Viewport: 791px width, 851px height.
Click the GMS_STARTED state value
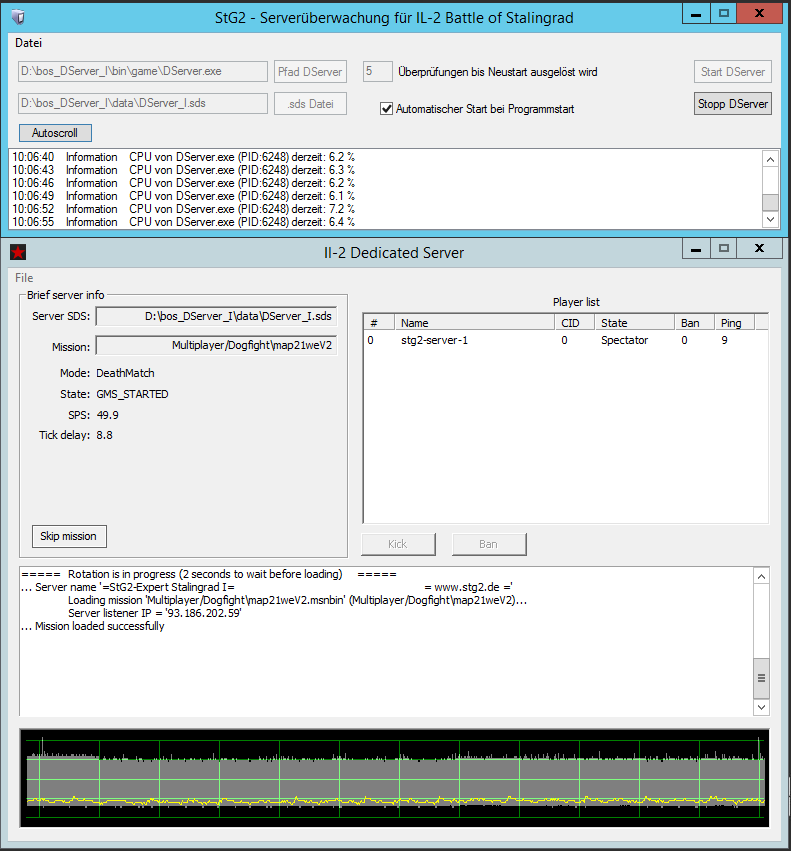pos(132,394)
